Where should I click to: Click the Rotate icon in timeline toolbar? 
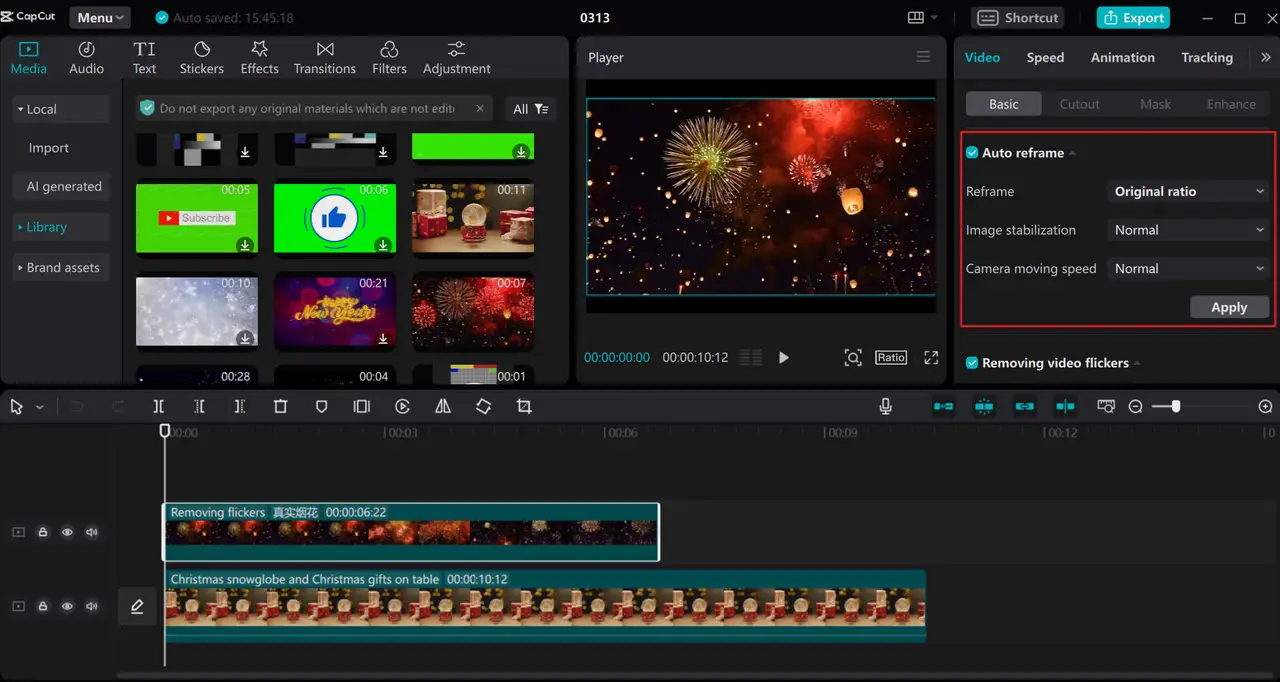pos(483,407)
